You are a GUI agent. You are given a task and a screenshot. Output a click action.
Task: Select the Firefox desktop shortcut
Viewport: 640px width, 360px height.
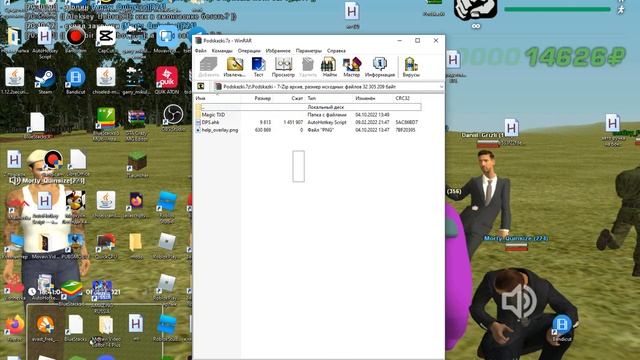15,329
